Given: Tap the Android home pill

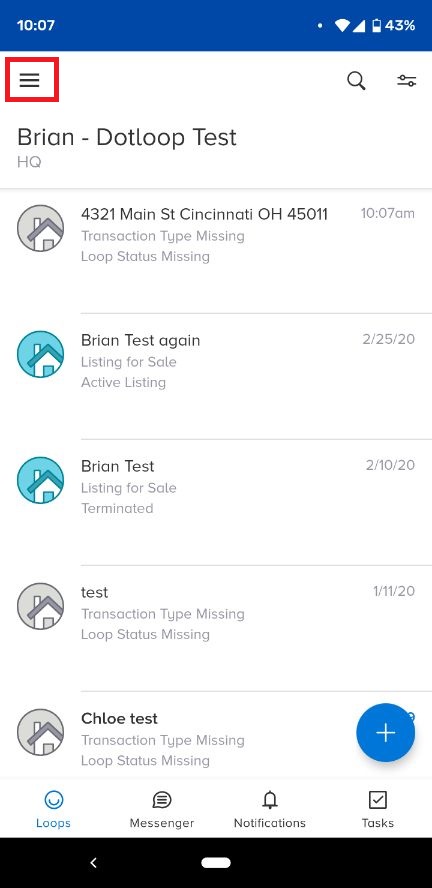Looking at the screenshot, I should pyautogui.click(x=216, y=863).
